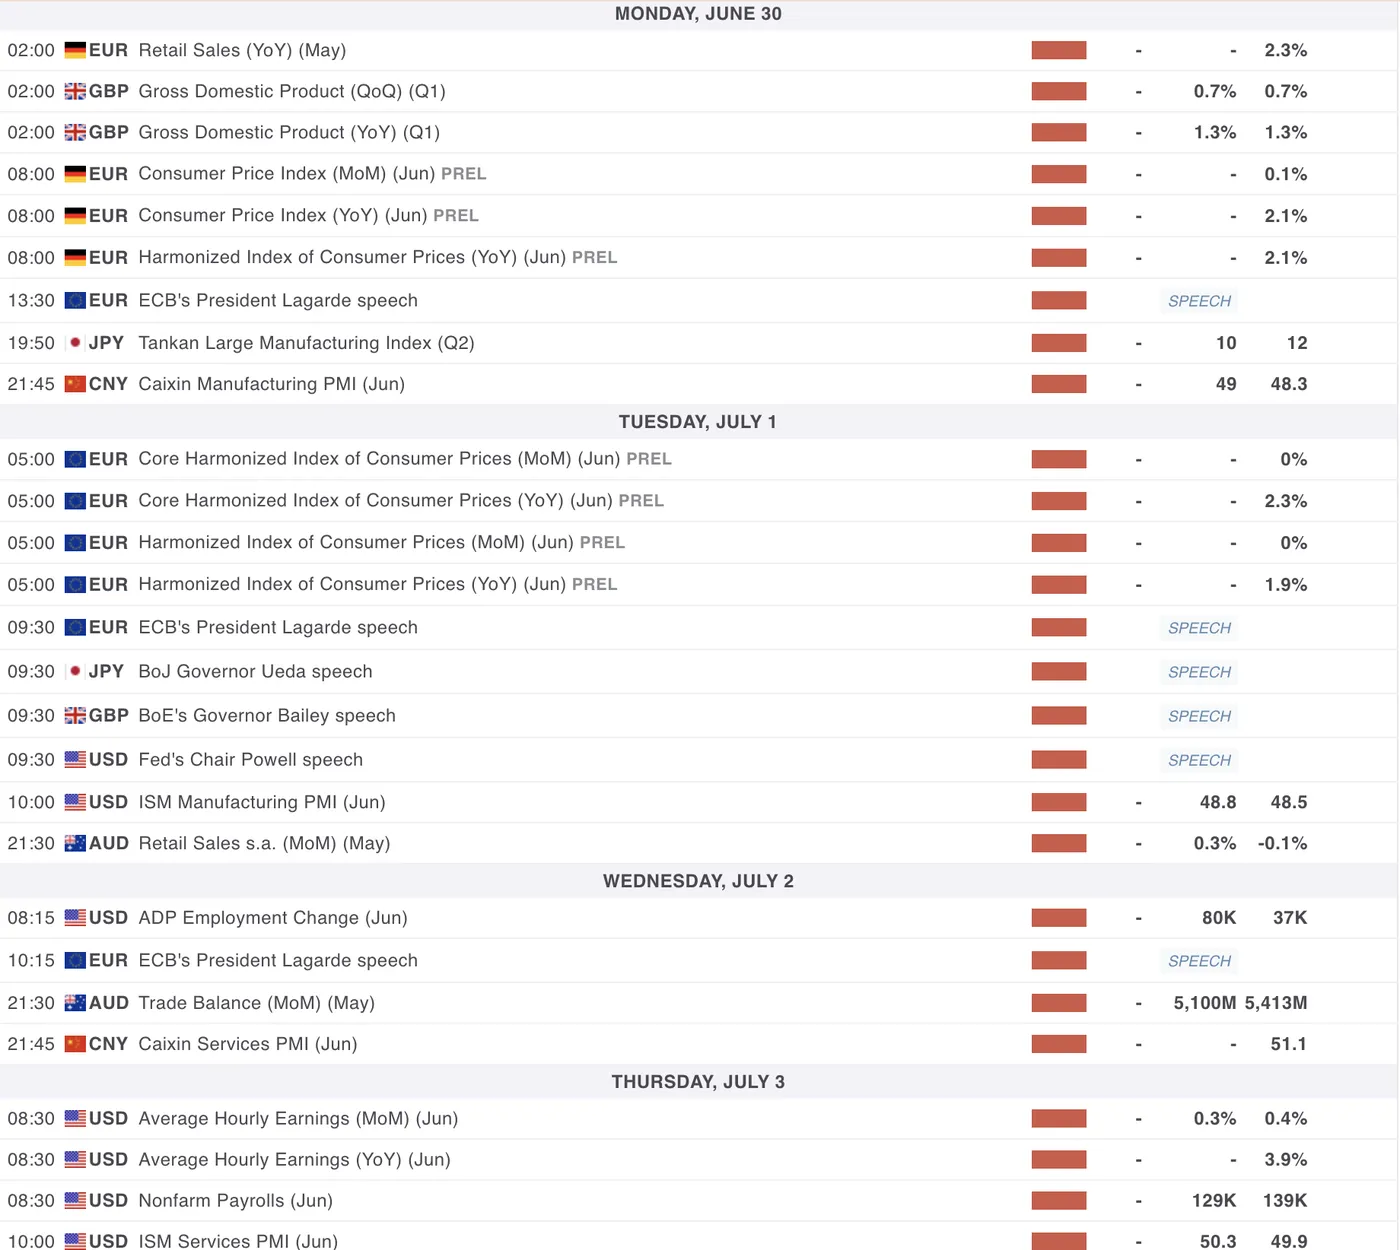The width and height of the screenshot is (1400, 1250).
Task: Select the Wednesday, July 2 date header
Action: point(698,881)
